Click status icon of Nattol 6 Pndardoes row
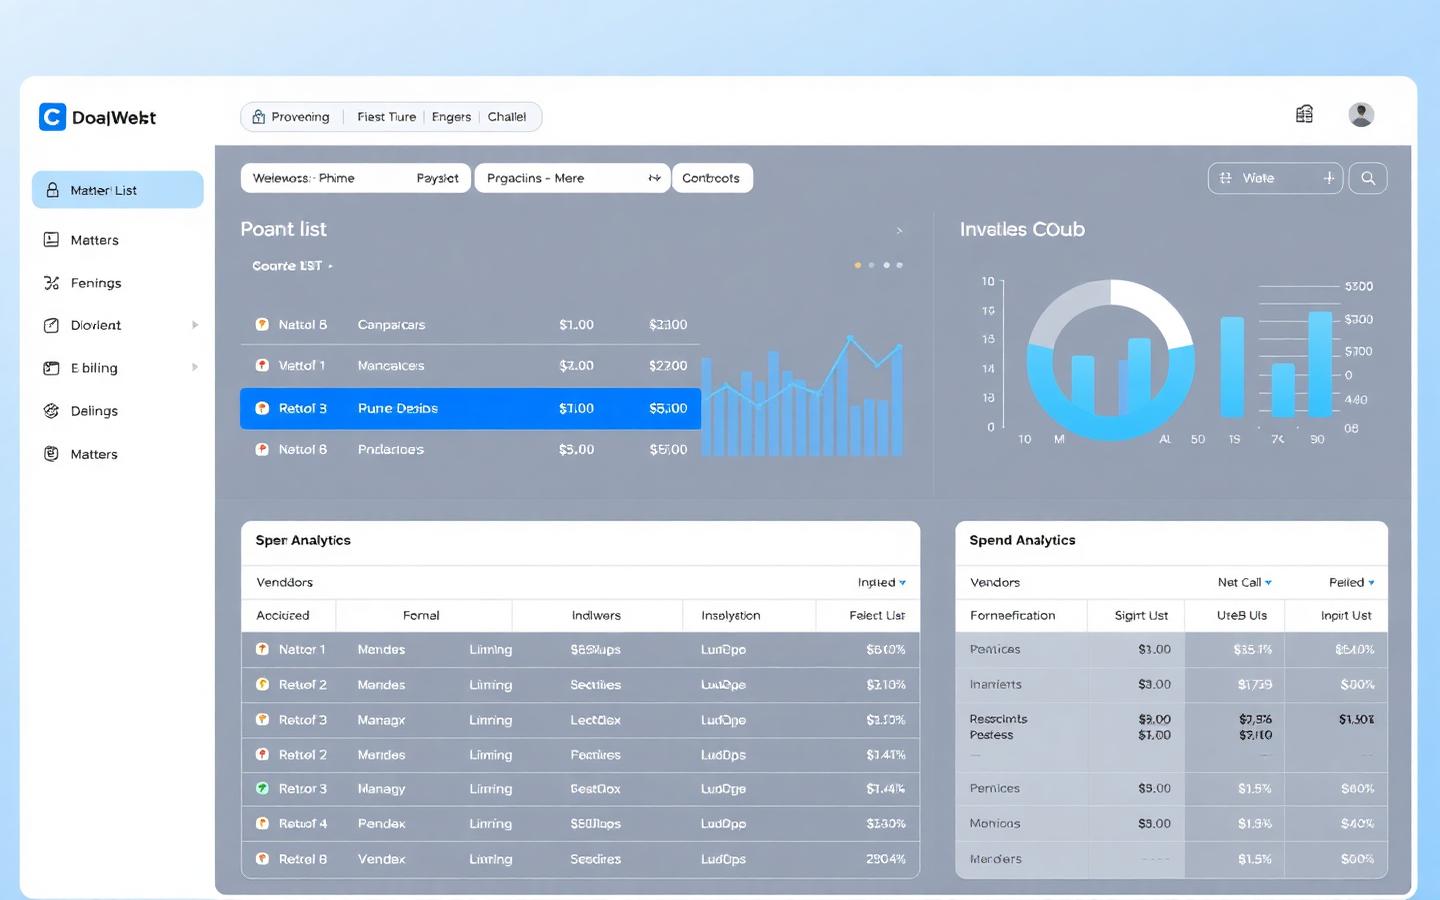This screenshot has width=1440, height=900. tap(262, 449)
